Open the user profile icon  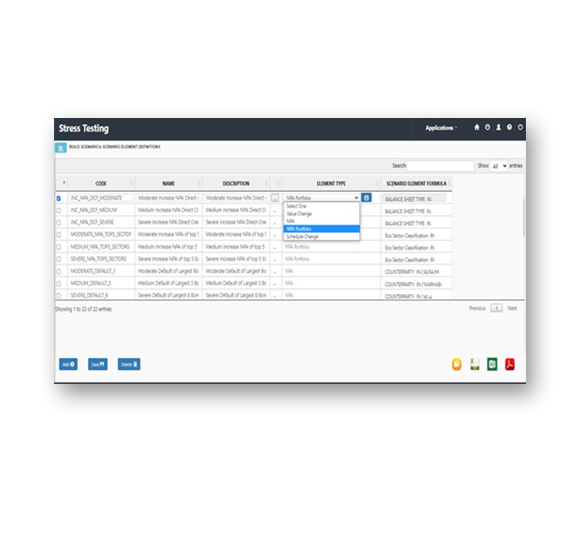pos(498,127)
